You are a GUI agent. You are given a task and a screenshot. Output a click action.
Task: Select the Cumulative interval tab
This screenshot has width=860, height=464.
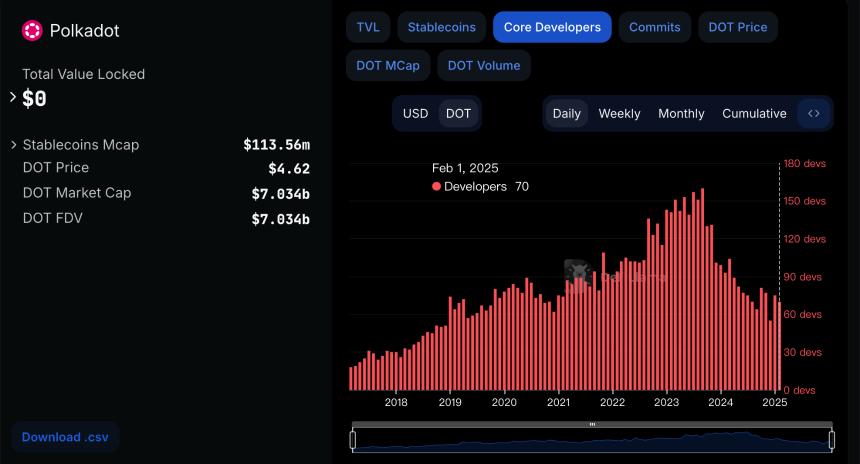(754, 114)
